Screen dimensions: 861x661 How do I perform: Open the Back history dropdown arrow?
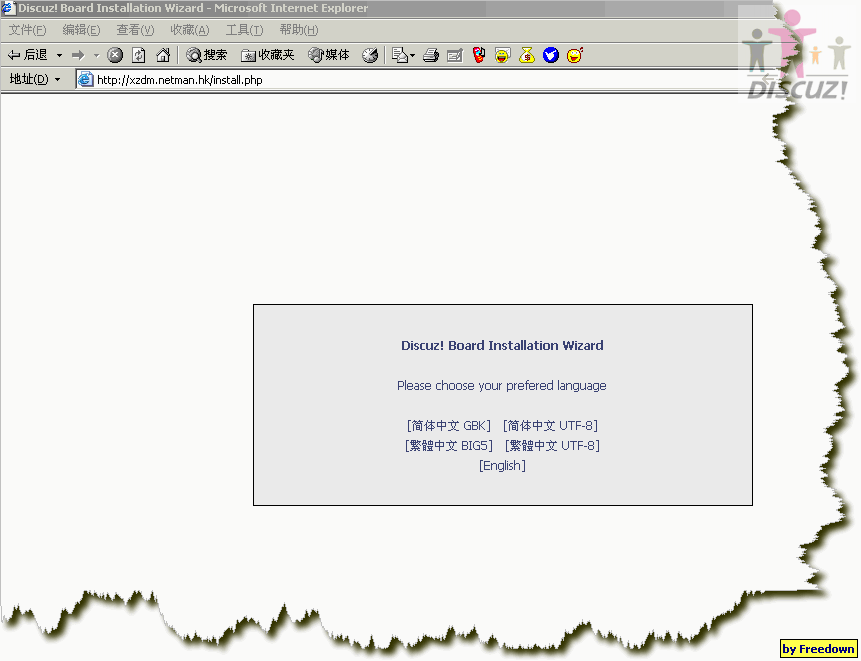(59, 55)
